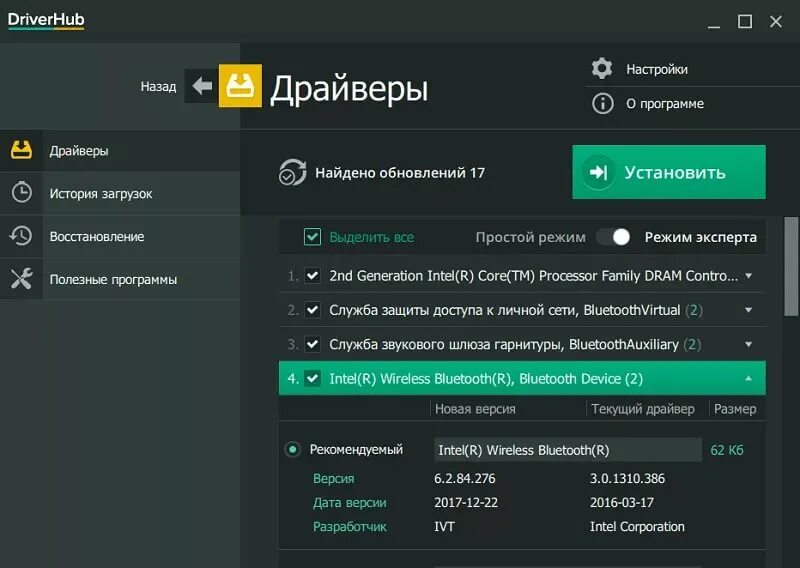Toggle the Выделить все checkbox
This screenshot has width=800, height=568.
(x=312, y=237)
